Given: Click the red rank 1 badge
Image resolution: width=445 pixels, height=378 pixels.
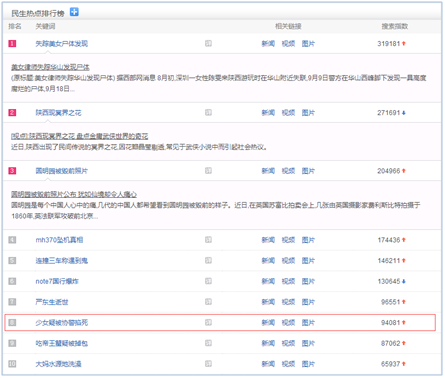Looking at the screenshot, I should pos(12,43).
